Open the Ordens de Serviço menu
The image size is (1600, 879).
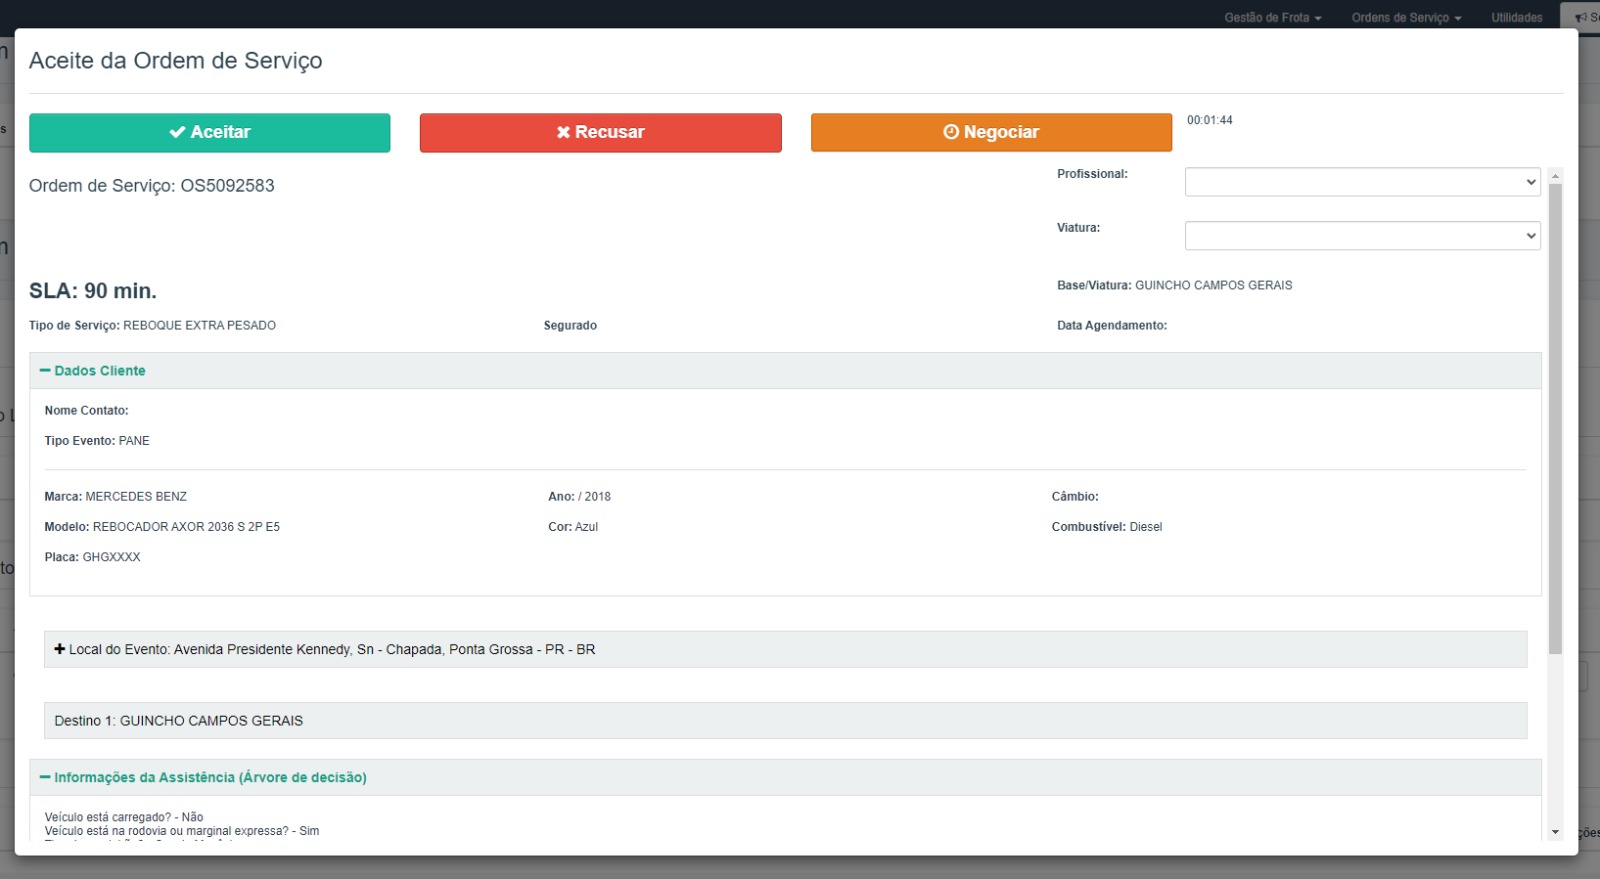pos(1406,17)
